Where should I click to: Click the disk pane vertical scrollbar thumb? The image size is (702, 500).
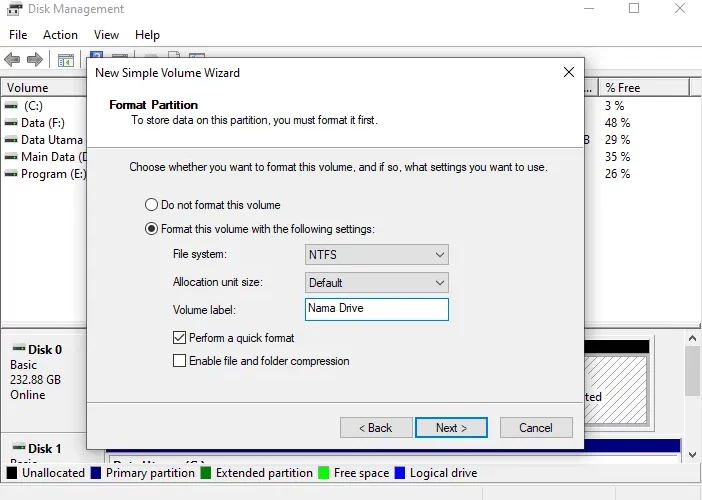(x=692, y=371)
